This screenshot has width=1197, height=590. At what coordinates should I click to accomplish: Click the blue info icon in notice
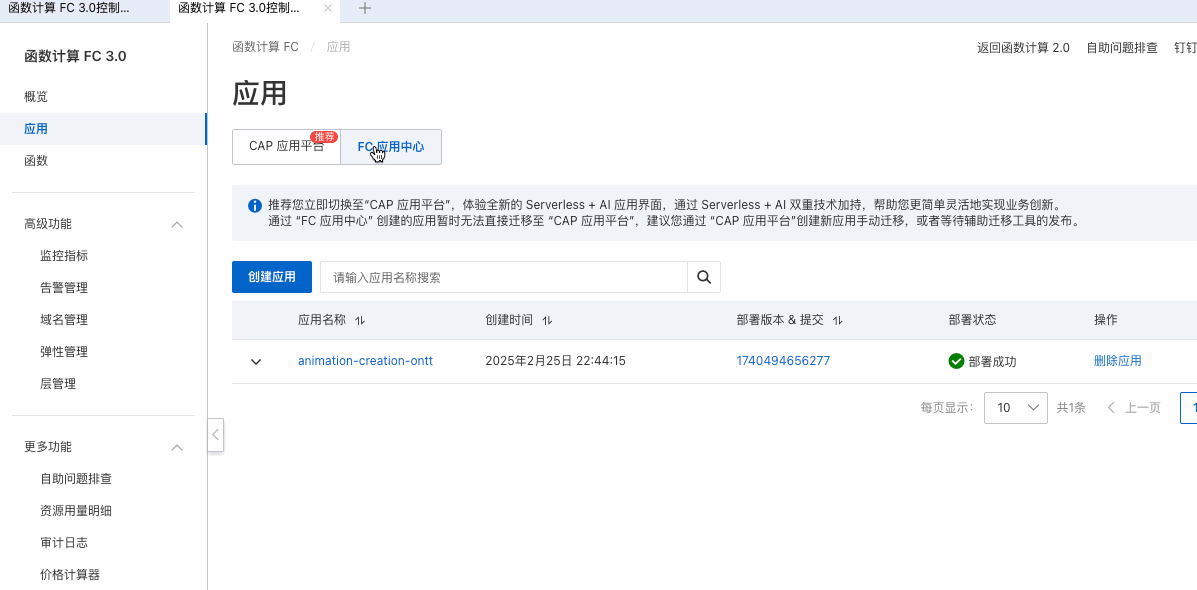pos(255,205)
